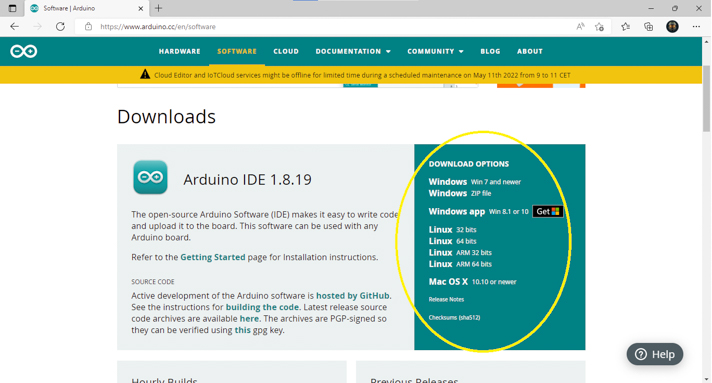Expand the DOCUMENTATION dropdown
712x383 pixels.
(x=353, y=51)
